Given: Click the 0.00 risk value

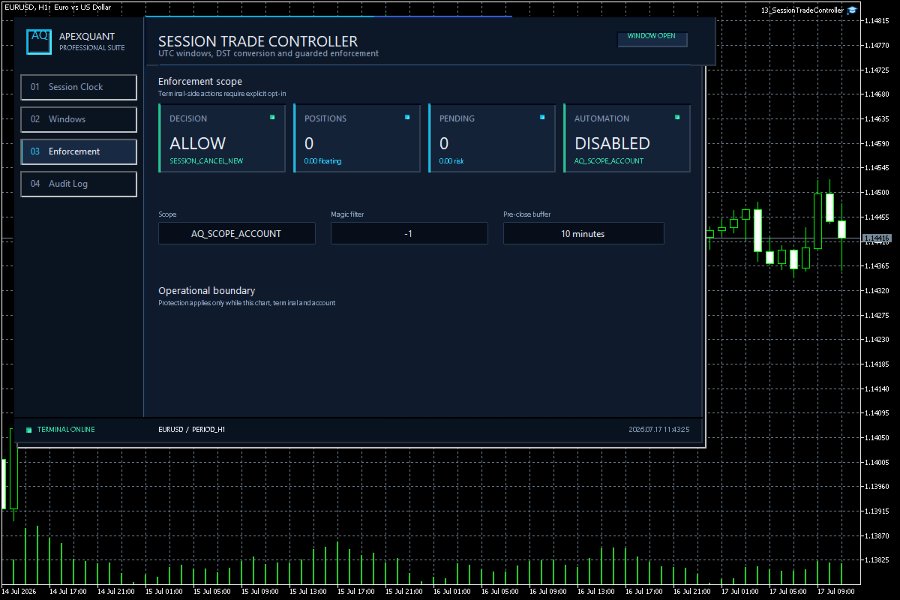Looking at the screenshot, I should (451, 161).
